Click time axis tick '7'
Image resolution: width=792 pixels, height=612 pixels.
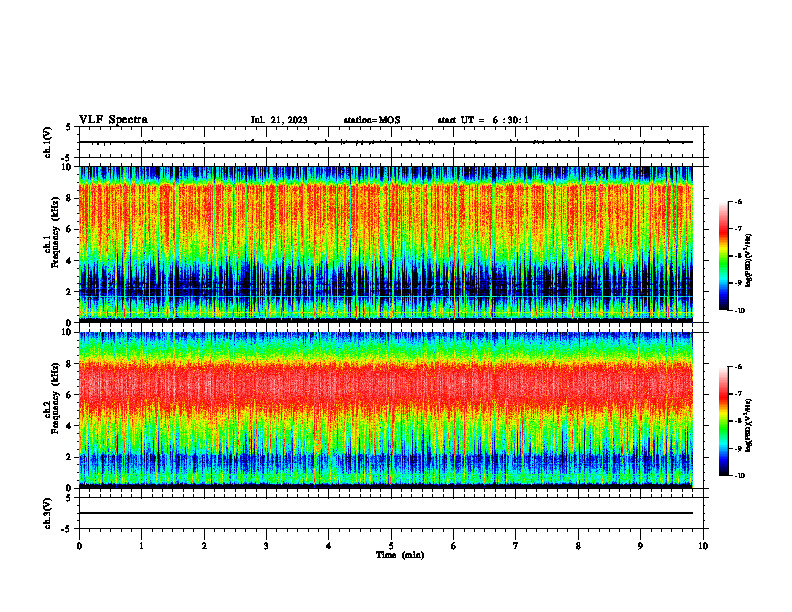[516, 546]
